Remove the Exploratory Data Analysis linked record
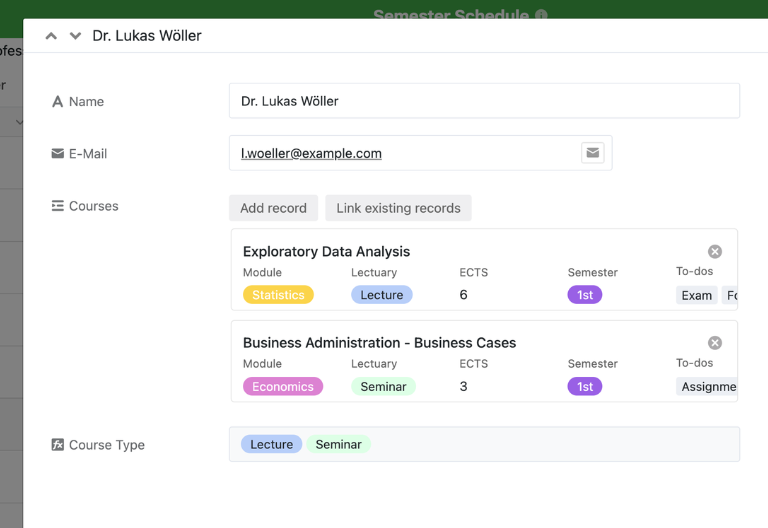Image resolution: width=768 pixels, height=528 pixels. (x=715, y=251)
